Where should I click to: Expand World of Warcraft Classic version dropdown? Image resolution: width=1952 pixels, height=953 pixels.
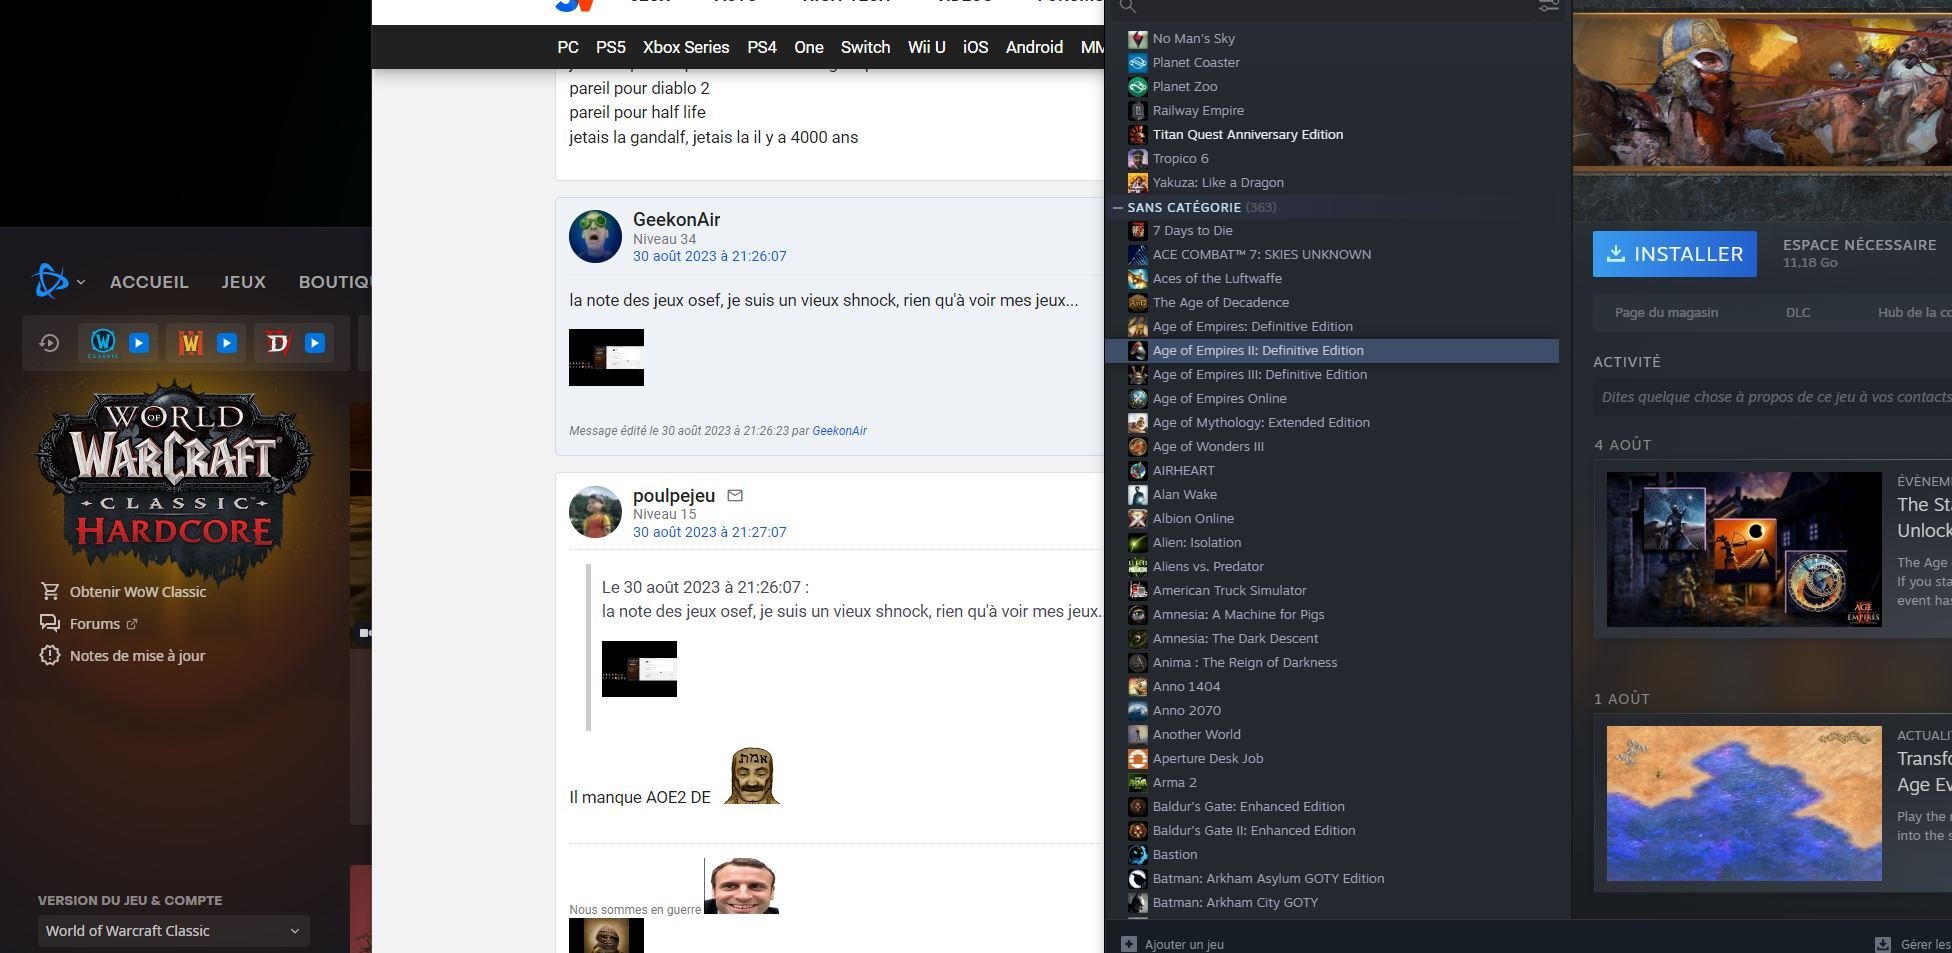click(173, 931)
